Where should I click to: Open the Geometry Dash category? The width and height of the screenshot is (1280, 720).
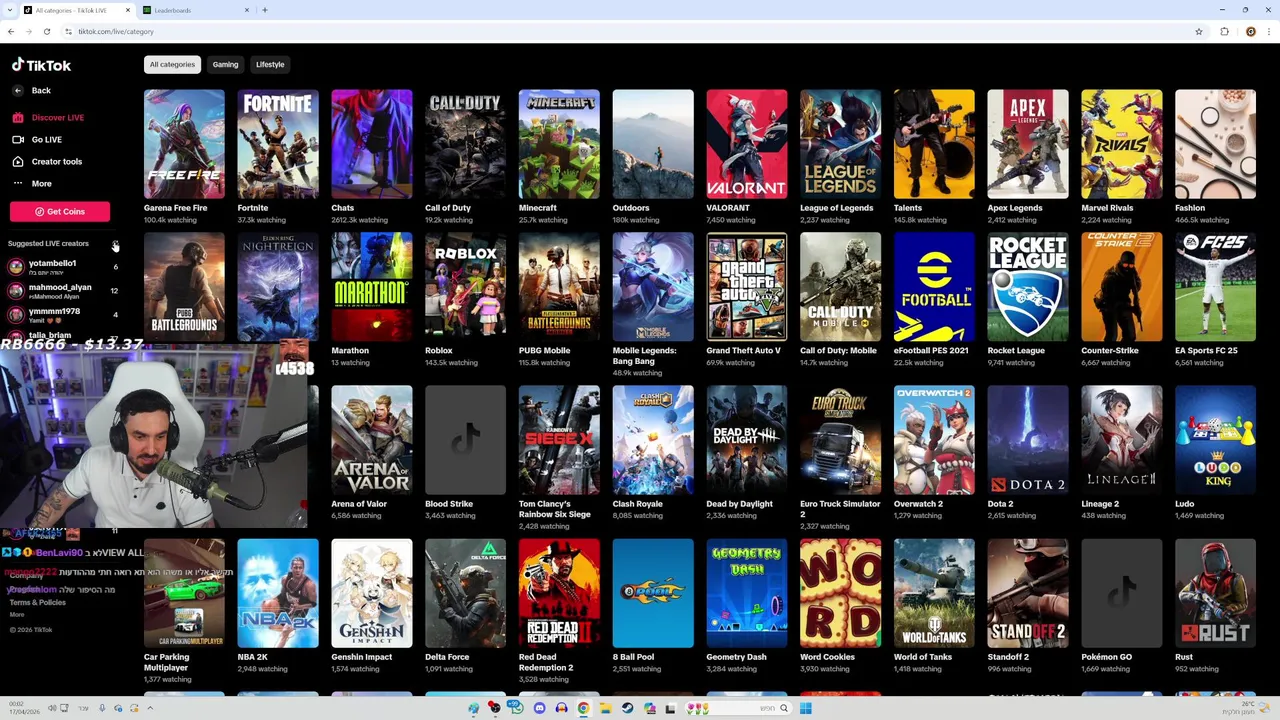[747, 594]
